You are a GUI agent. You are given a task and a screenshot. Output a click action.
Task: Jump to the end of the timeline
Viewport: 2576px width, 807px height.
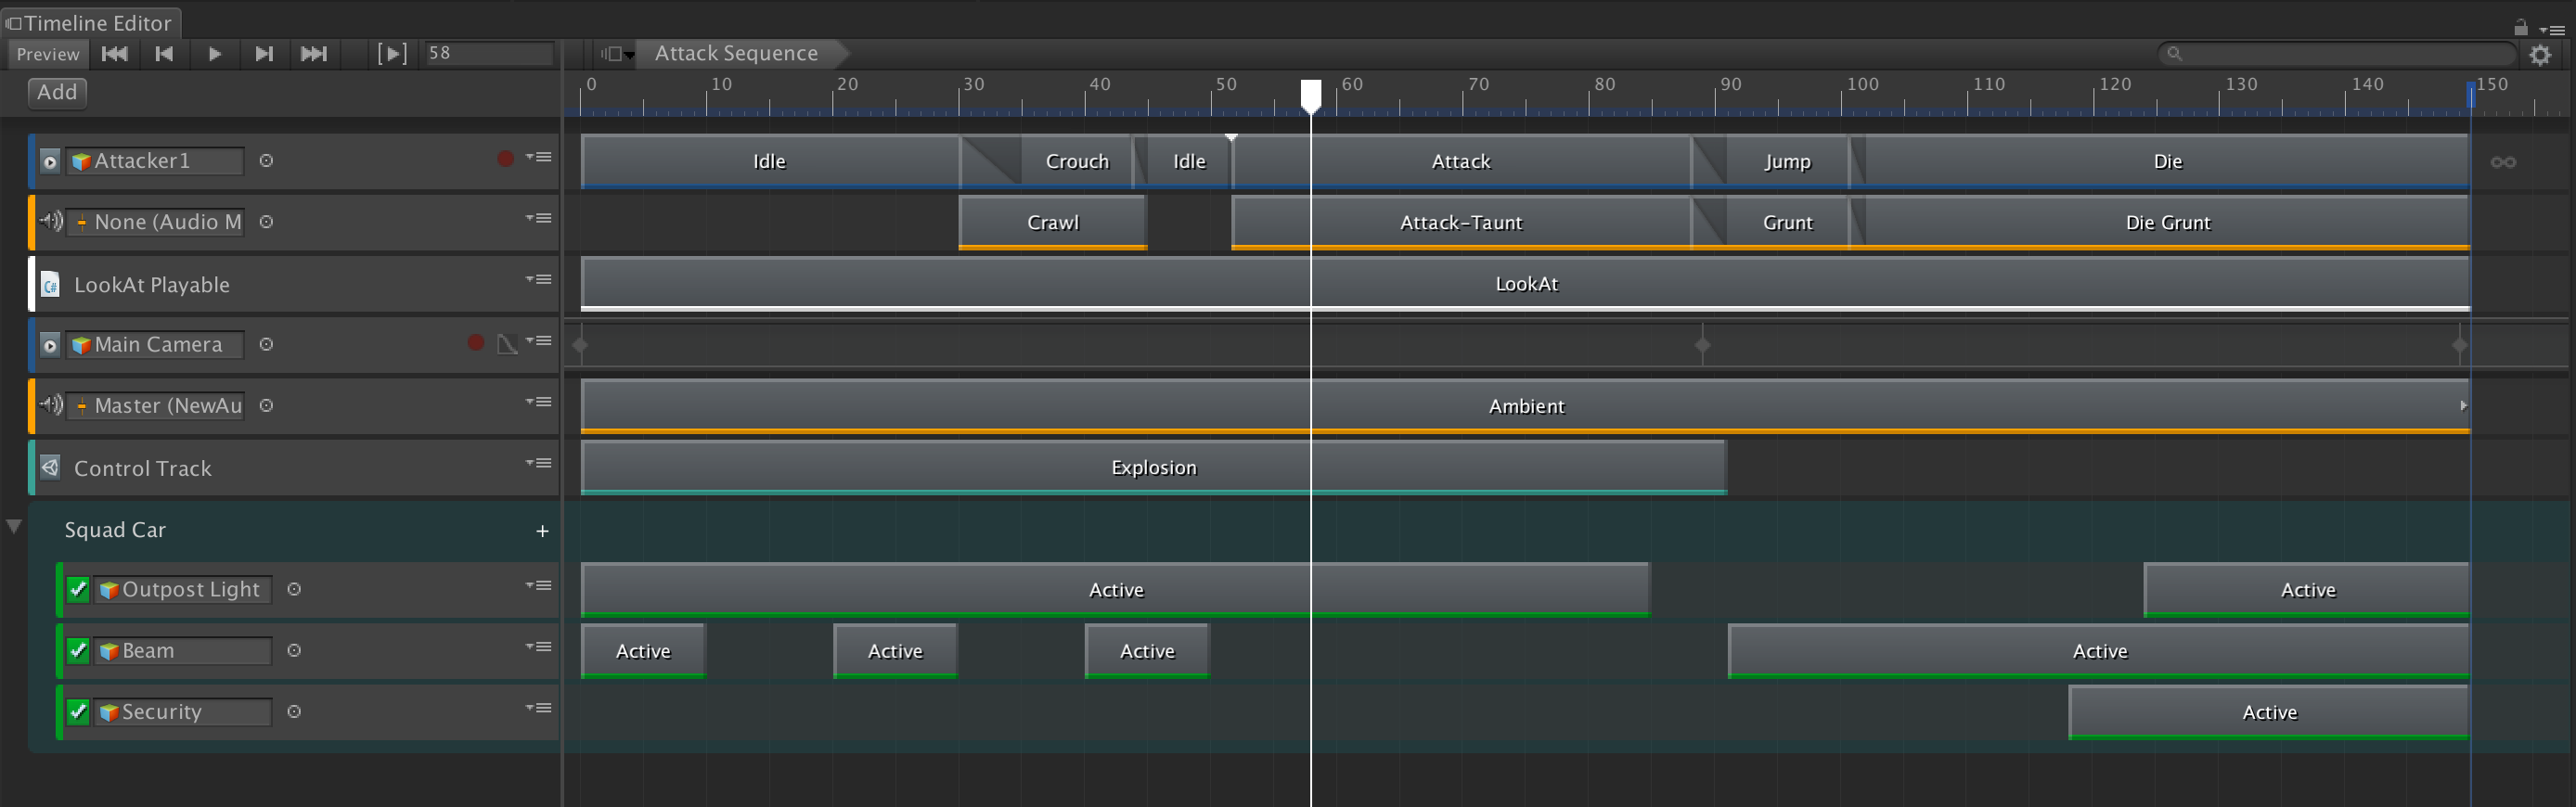[314, 54]
